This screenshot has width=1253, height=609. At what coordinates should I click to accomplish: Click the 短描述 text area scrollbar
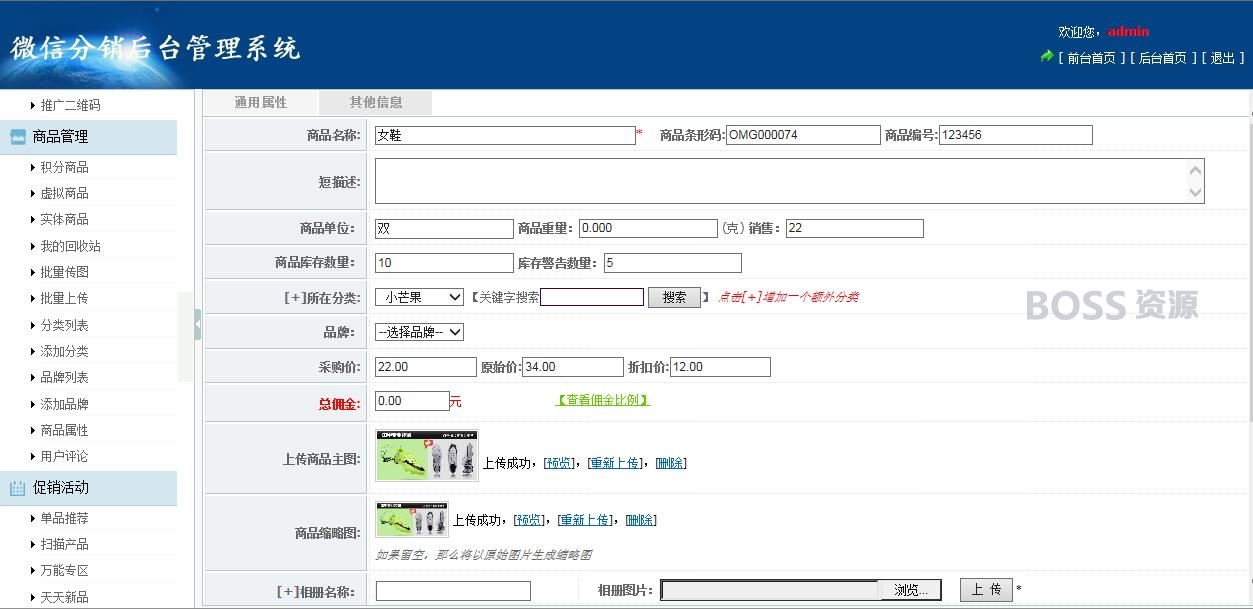(1195, 181)
